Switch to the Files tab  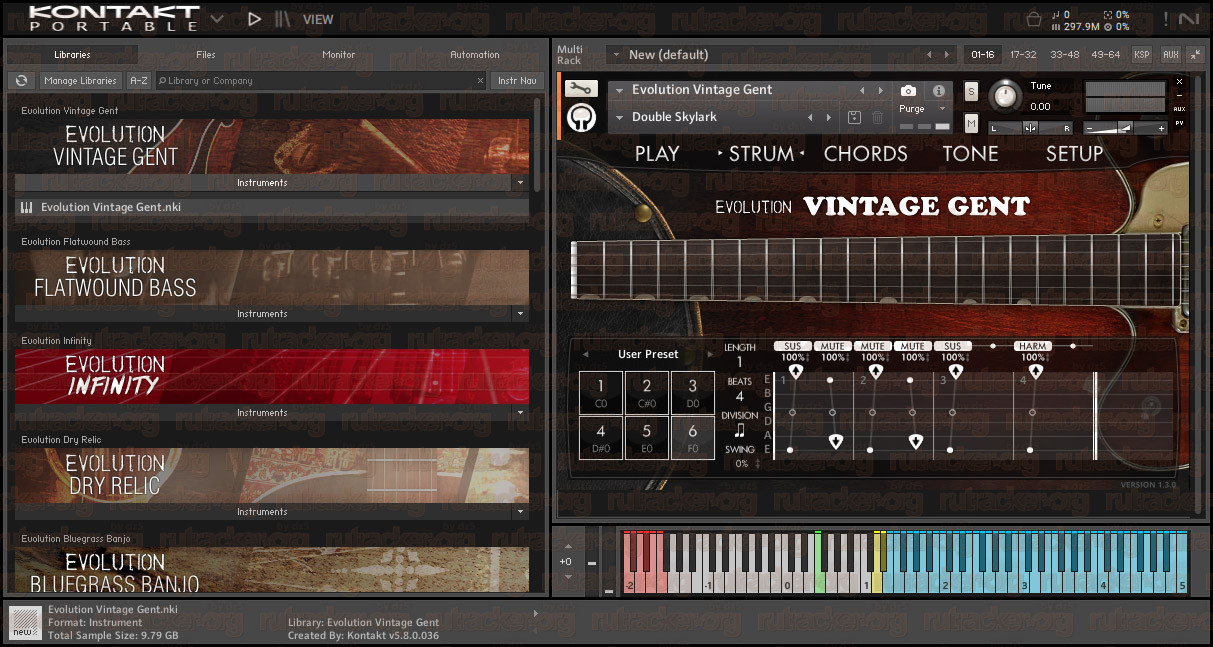pos(205,55)
